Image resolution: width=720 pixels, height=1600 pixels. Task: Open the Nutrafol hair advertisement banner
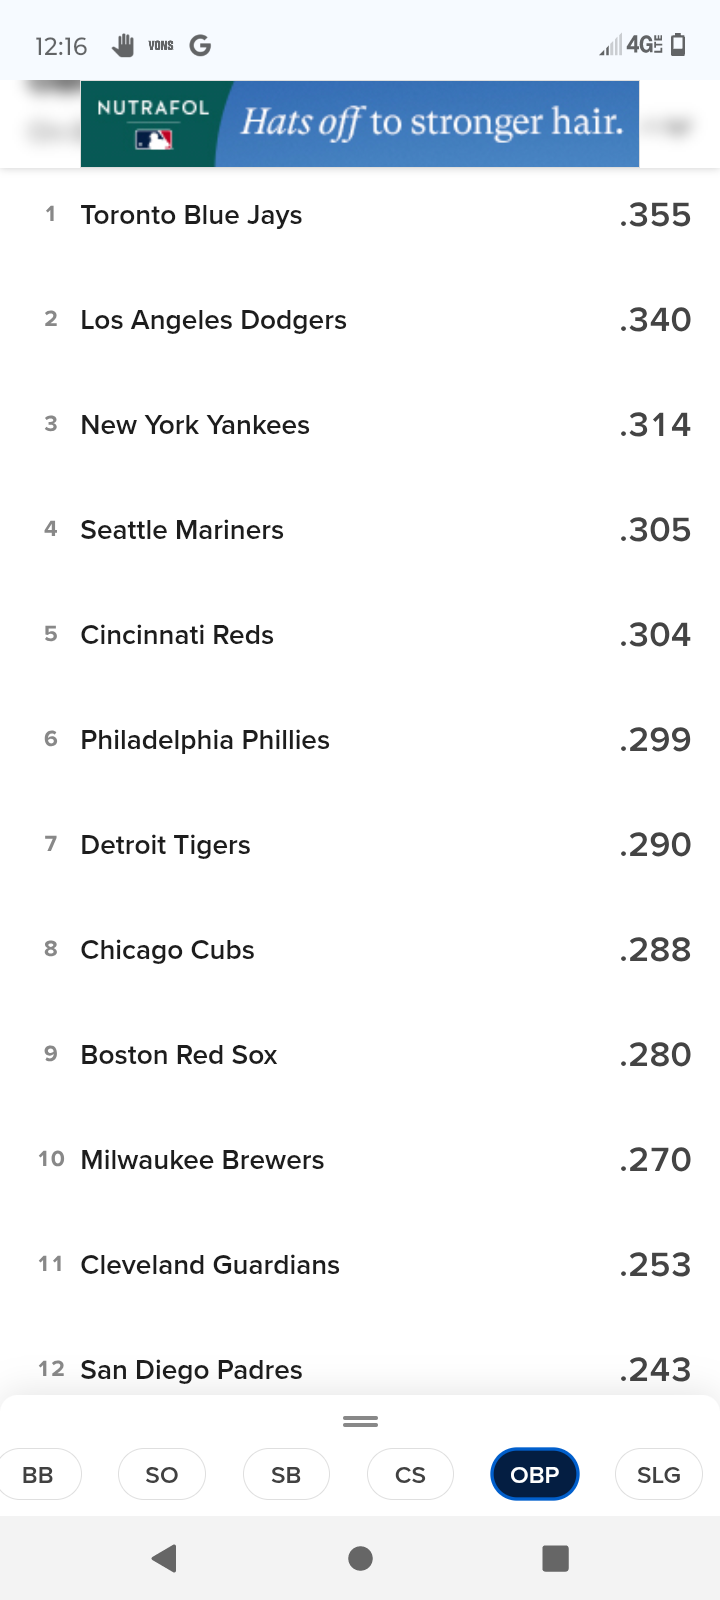coord(360,123)
